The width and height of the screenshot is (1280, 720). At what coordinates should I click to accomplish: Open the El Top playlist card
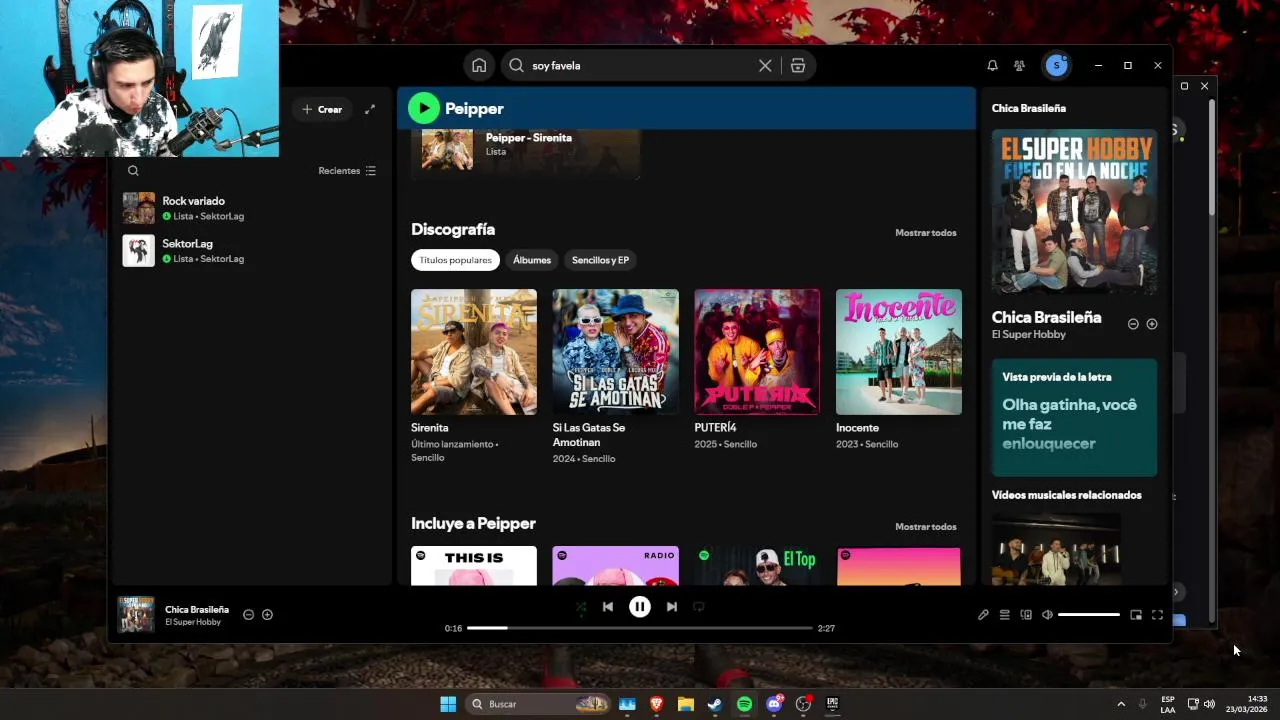click(x=757, y=565)
